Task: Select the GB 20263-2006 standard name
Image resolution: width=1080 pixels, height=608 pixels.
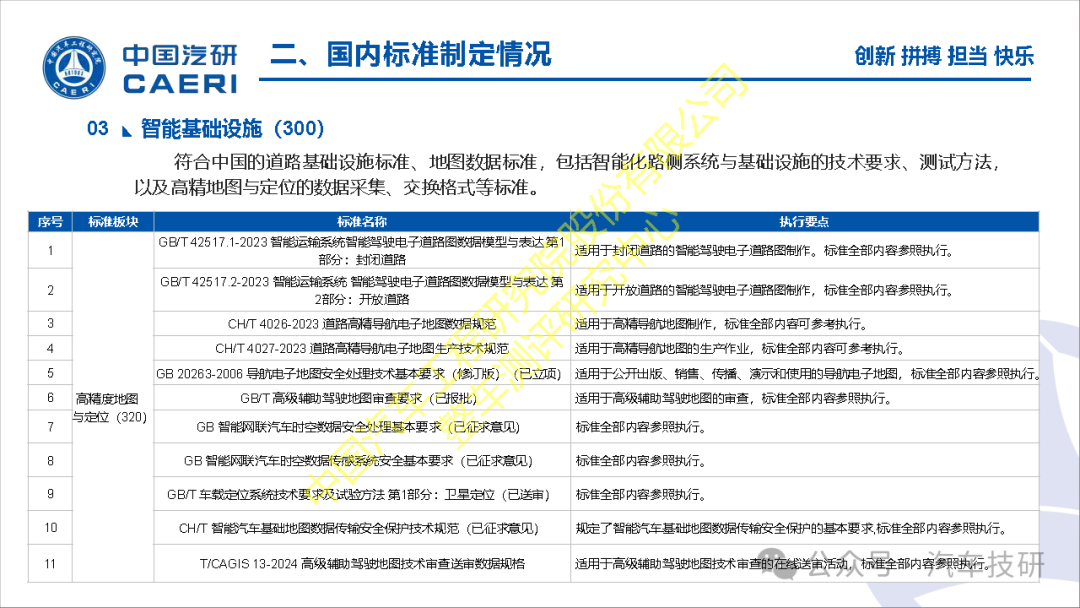Action: [x=359, y=373]
